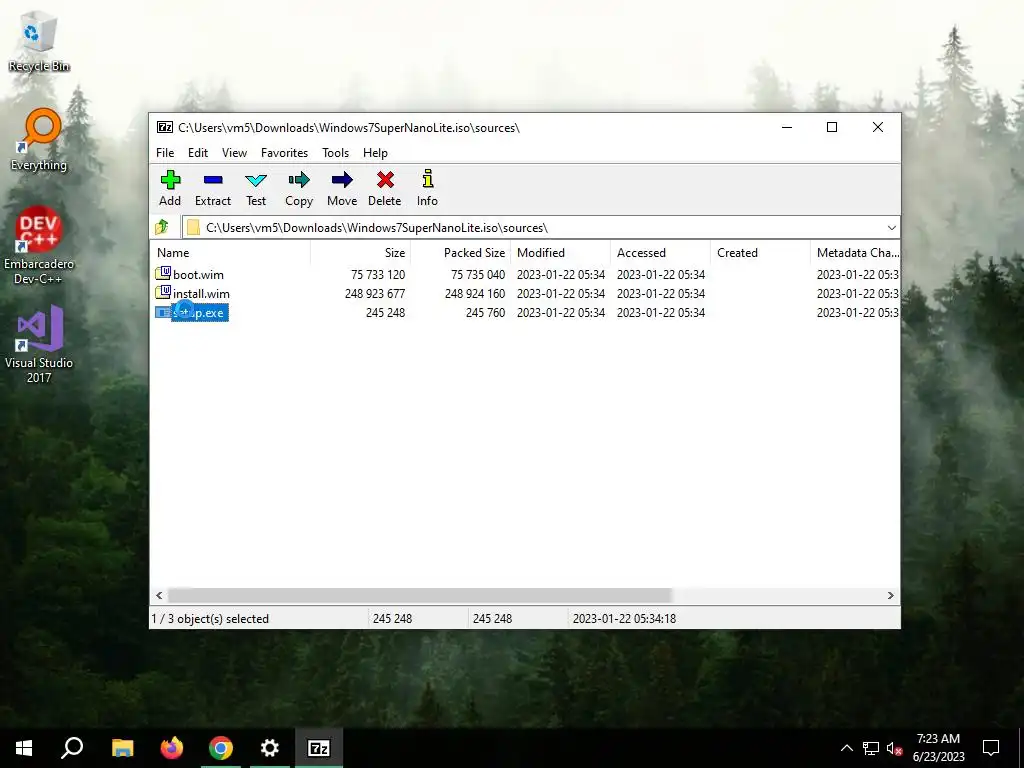1024x768 pixels.
Task: Click the scroll left arrow
Action: (159, 595)
